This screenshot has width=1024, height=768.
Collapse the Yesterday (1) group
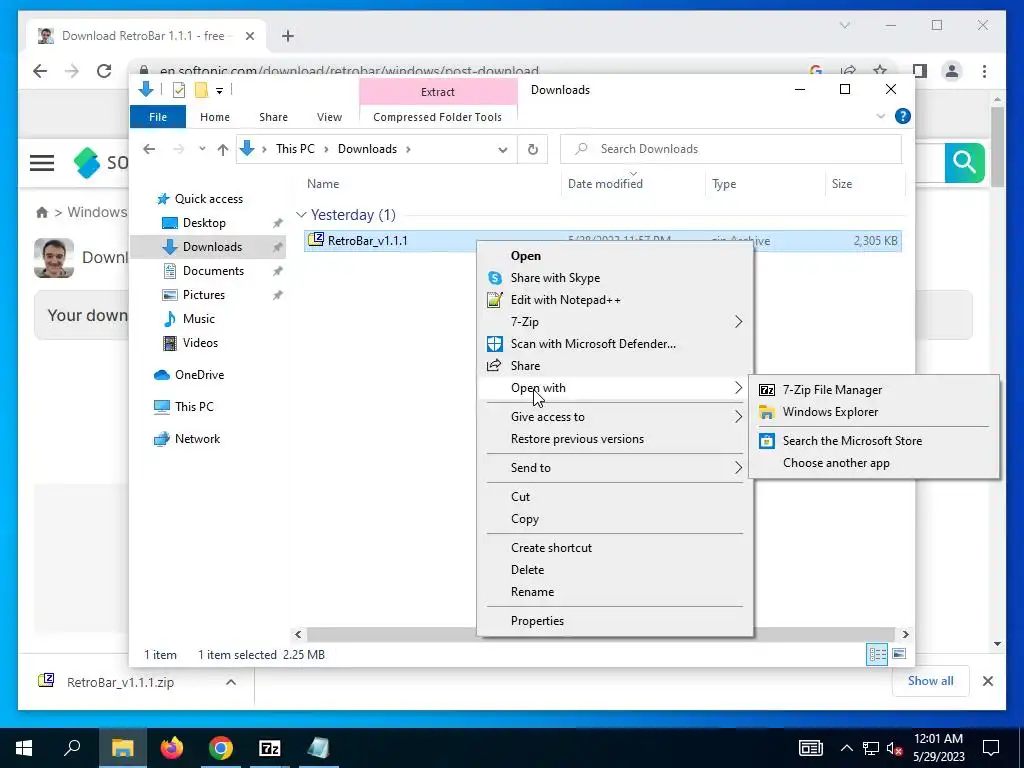coord(301,215)
